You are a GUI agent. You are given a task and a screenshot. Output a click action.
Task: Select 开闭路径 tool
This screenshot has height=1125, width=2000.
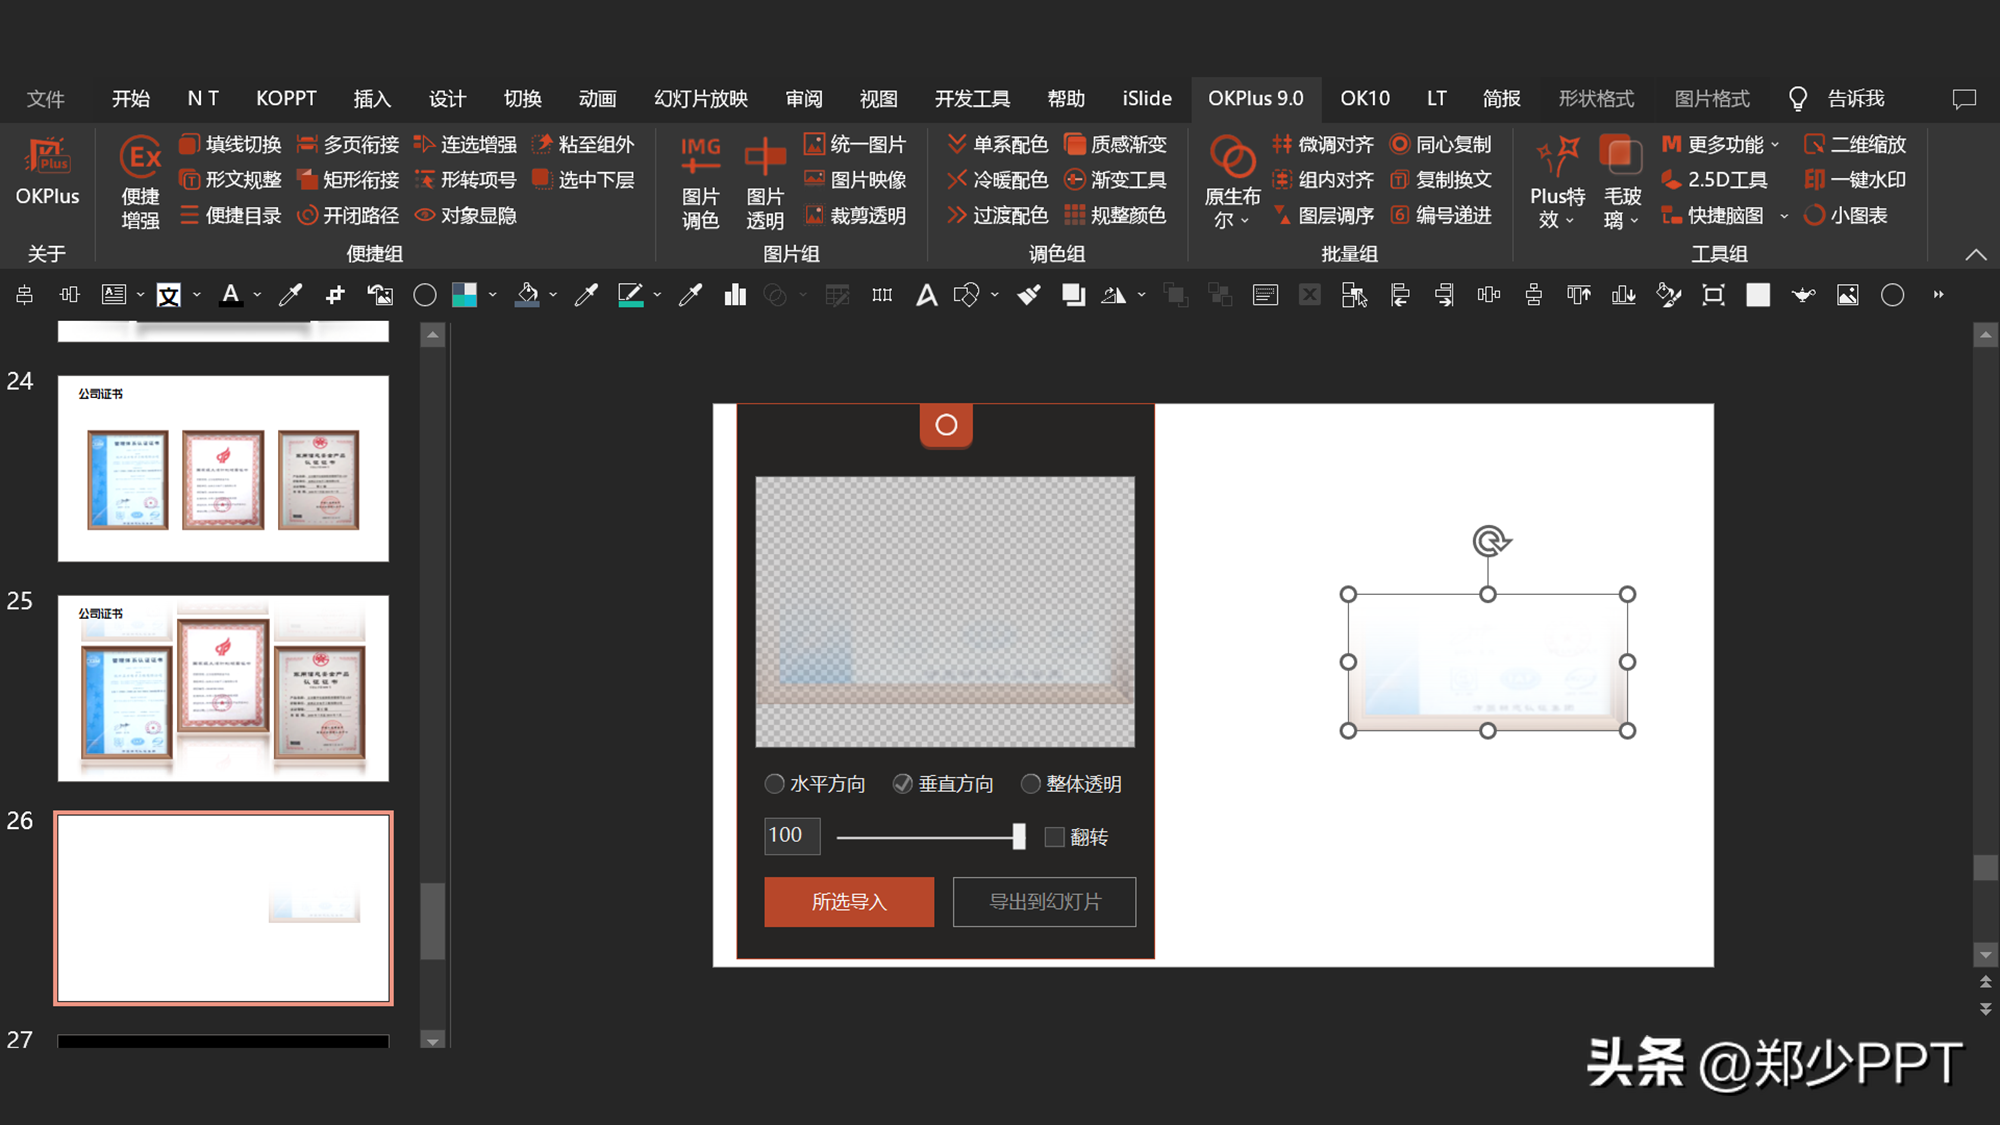click(349, 215)
